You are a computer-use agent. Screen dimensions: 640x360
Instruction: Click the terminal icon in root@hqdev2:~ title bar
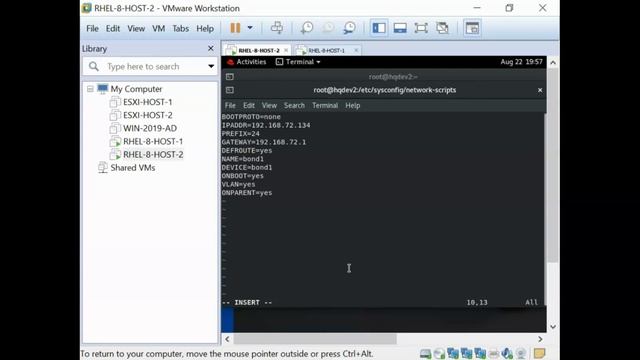point(230,77)
